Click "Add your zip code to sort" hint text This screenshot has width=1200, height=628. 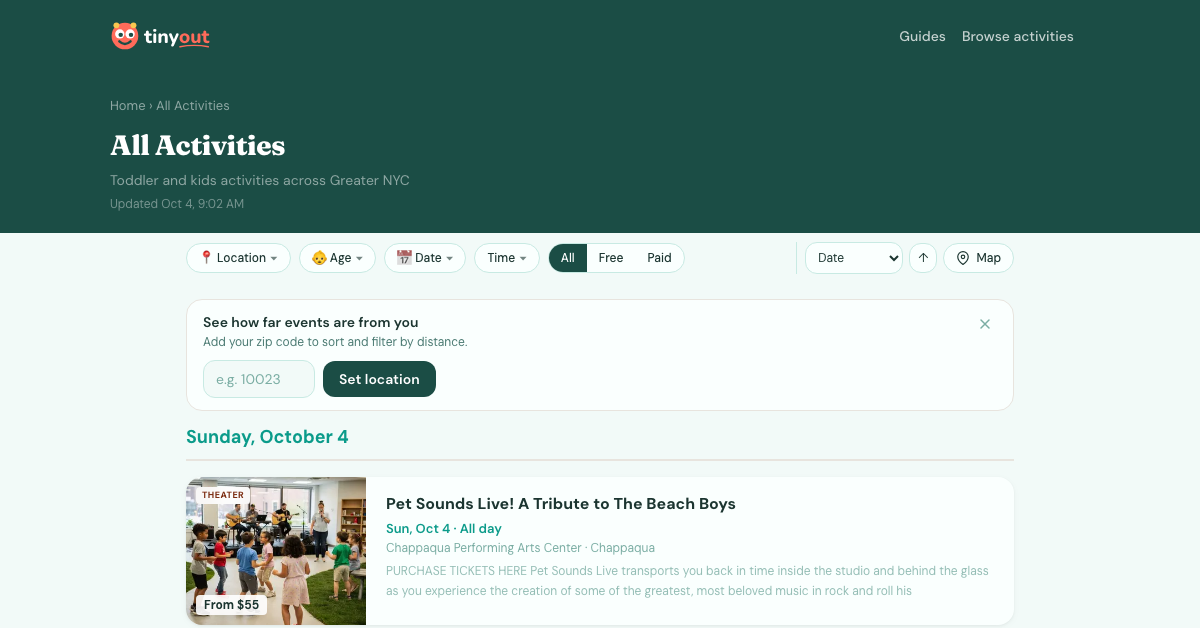click(x=335, y=342)
